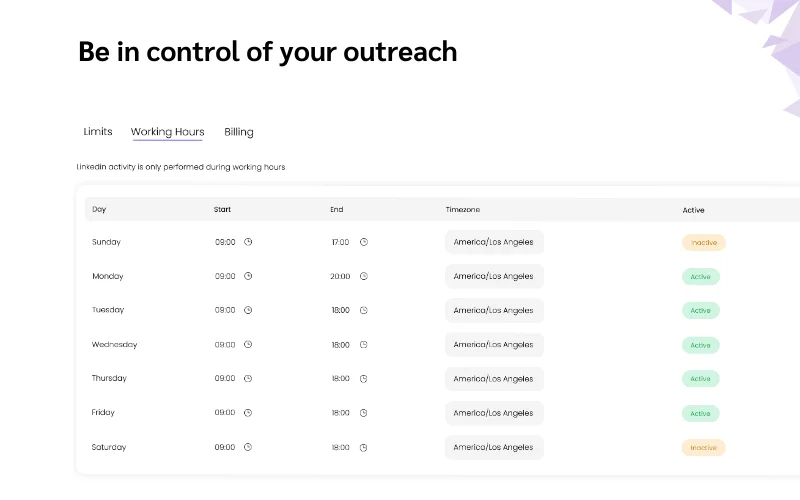This screenshot has width=800, height=500.
Task: Click the clock icon for Saturday start time
Action: point(248,447)
